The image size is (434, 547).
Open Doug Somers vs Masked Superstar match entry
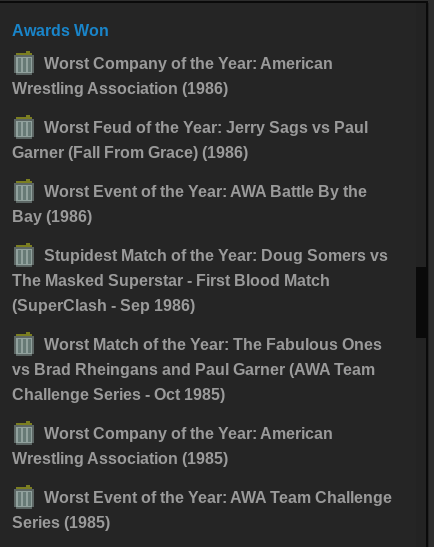click(200, 280)
